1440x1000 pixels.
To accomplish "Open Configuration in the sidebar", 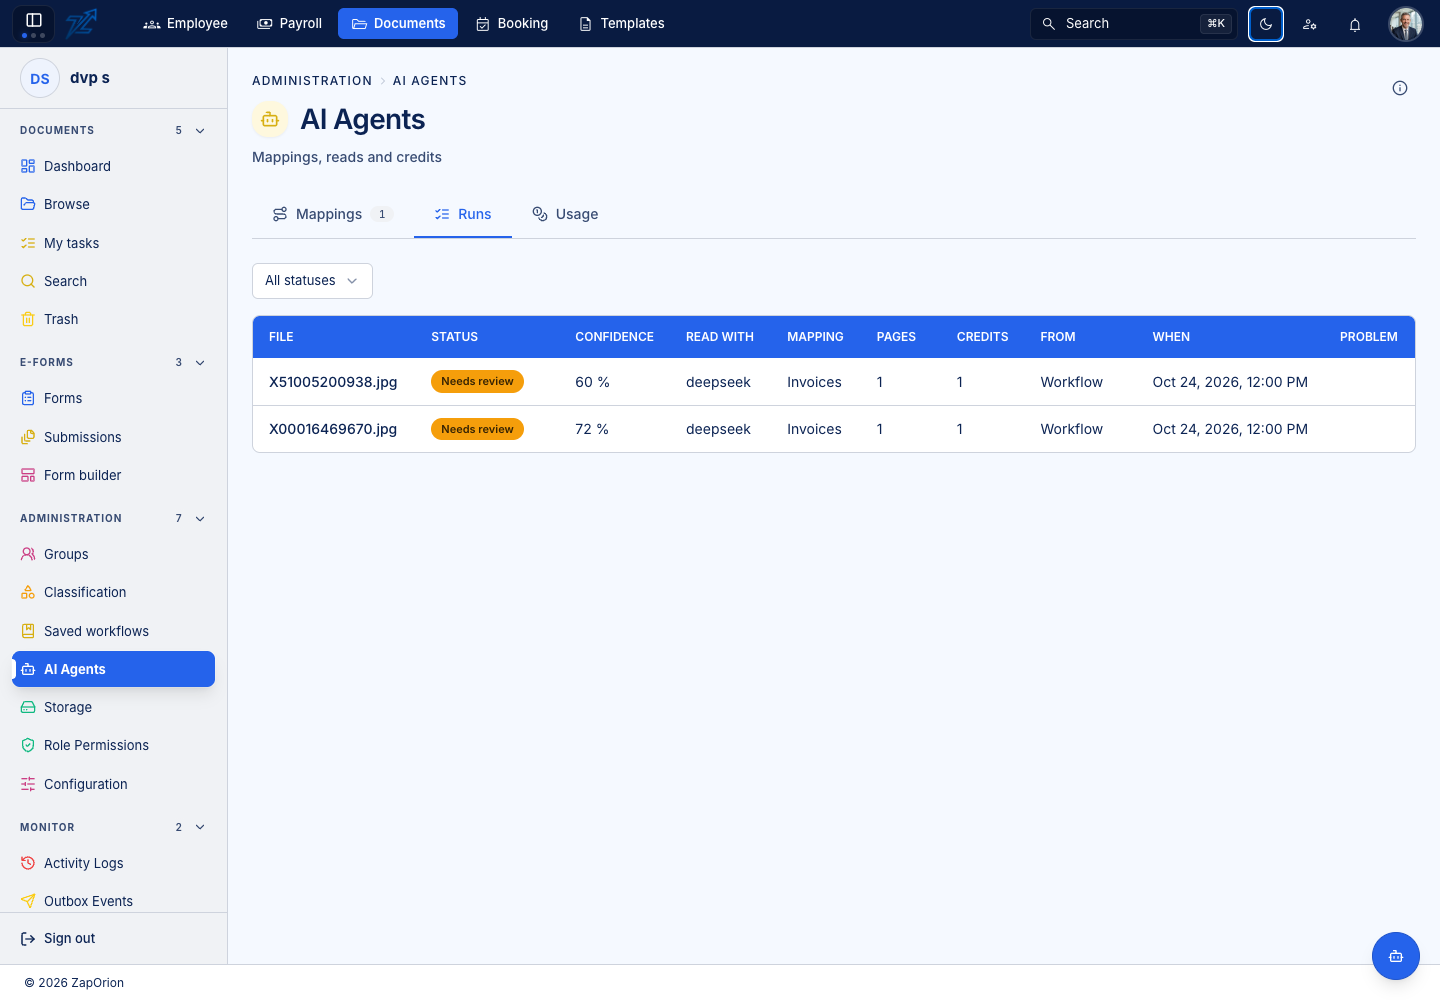I will point(114,784).
